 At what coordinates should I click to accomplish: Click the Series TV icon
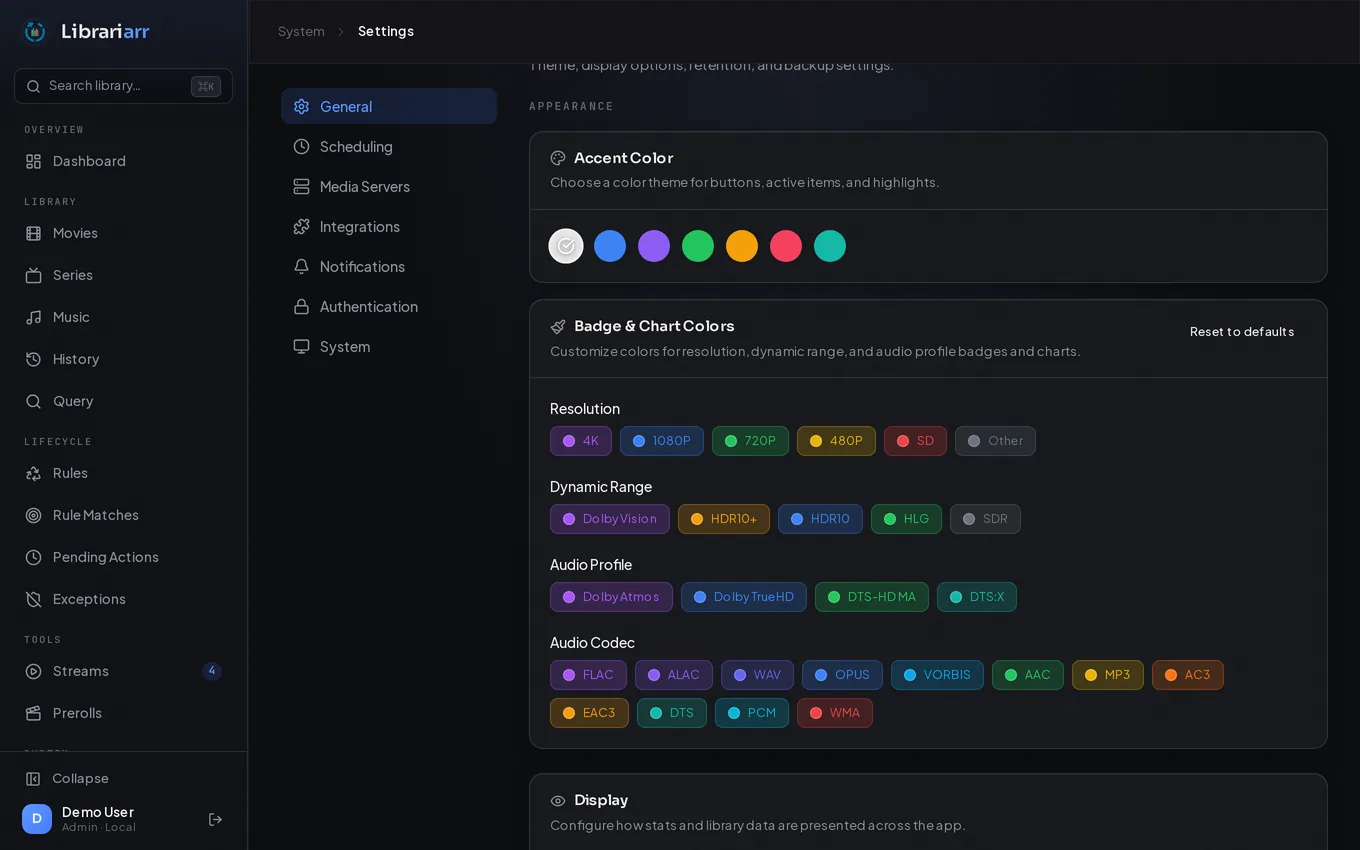pyautogui.click(x=33, y=275)
